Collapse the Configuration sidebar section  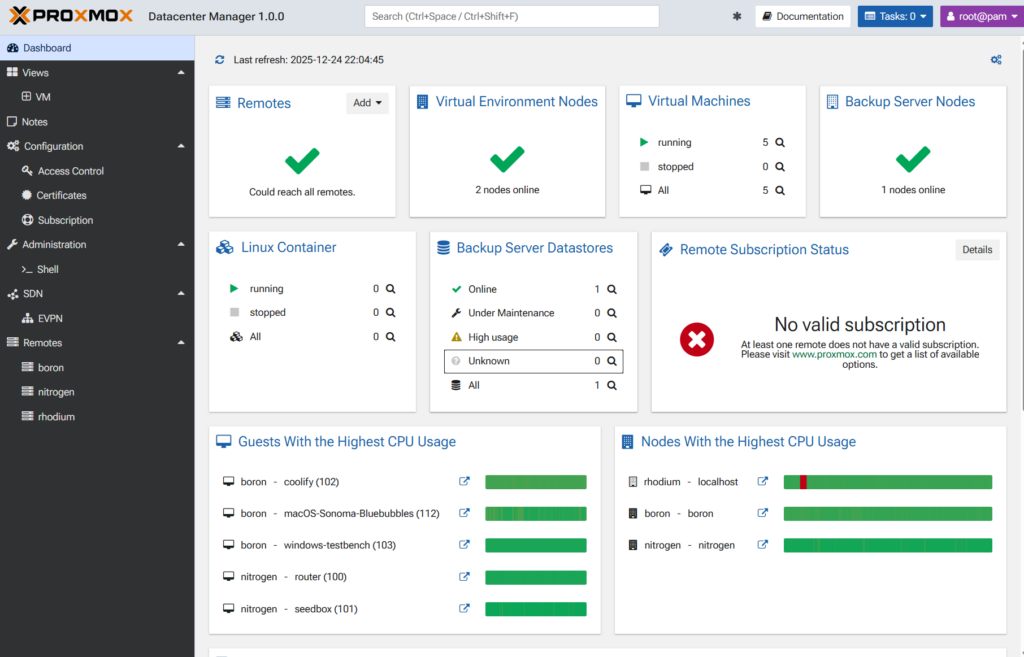tap(181, 147)
